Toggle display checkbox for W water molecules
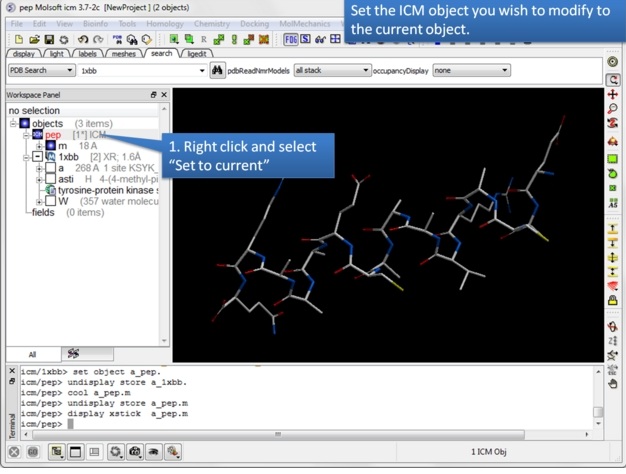626x474 pixels. point(51,201)
